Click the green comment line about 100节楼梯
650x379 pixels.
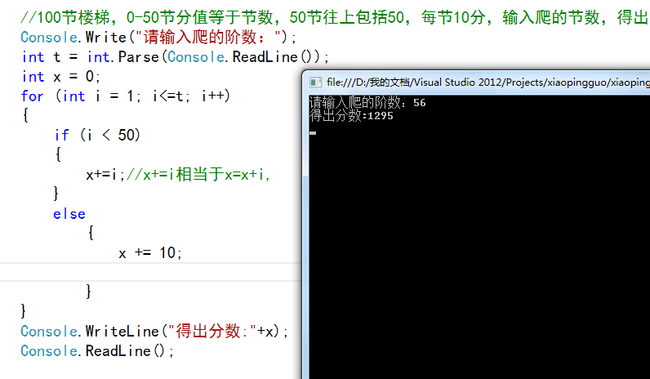[x=334, y=17]
